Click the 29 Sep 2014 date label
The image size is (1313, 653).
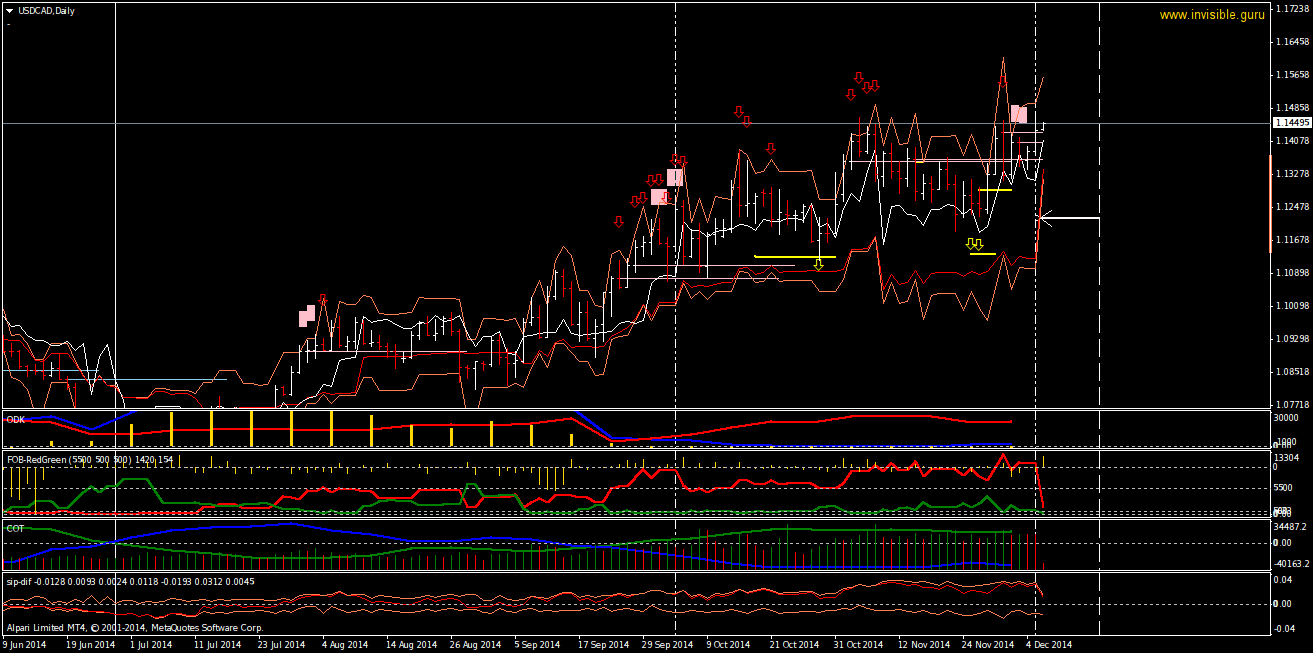click(668, 645)
